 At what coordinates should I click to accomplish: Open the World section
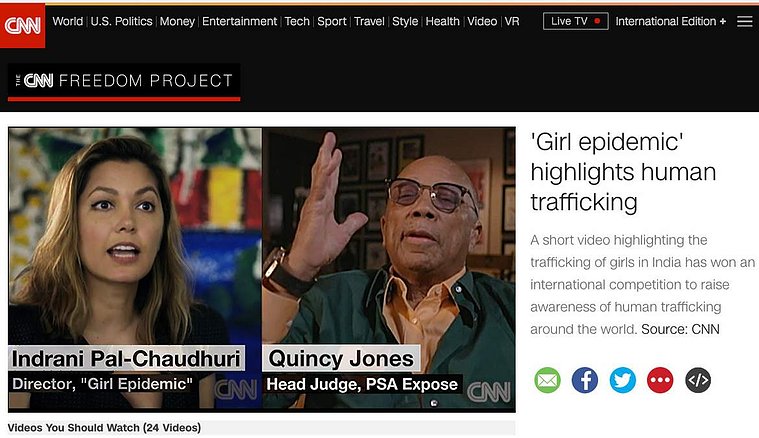(68, 21)
